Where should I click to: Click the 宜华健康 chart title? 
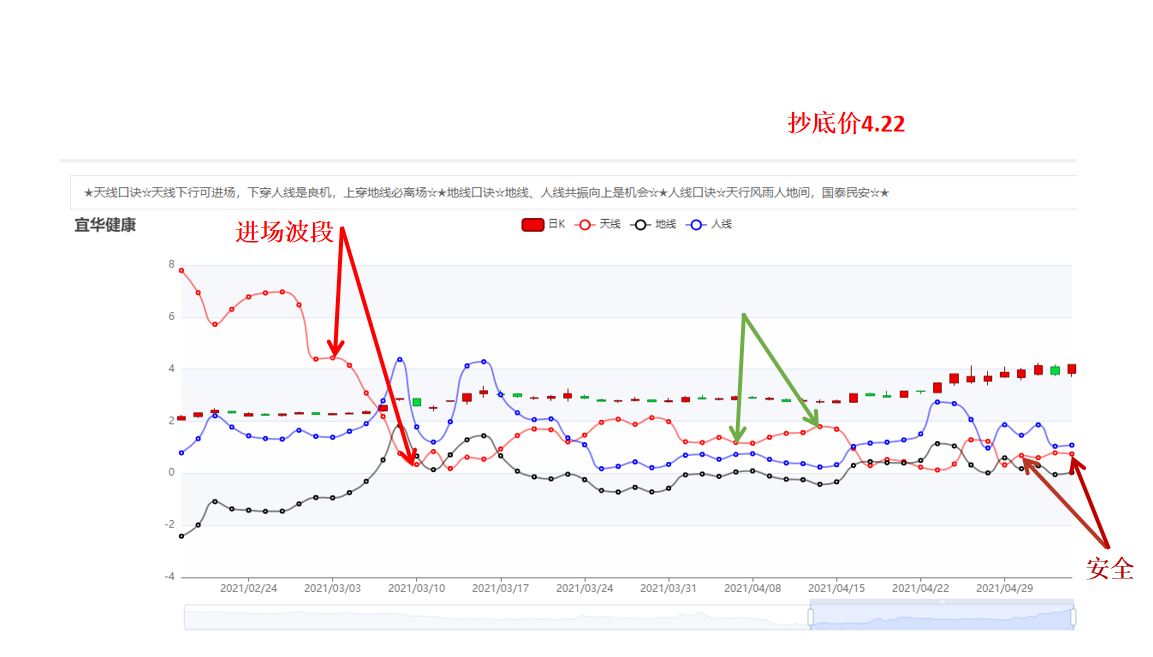(x=105, y=225)
